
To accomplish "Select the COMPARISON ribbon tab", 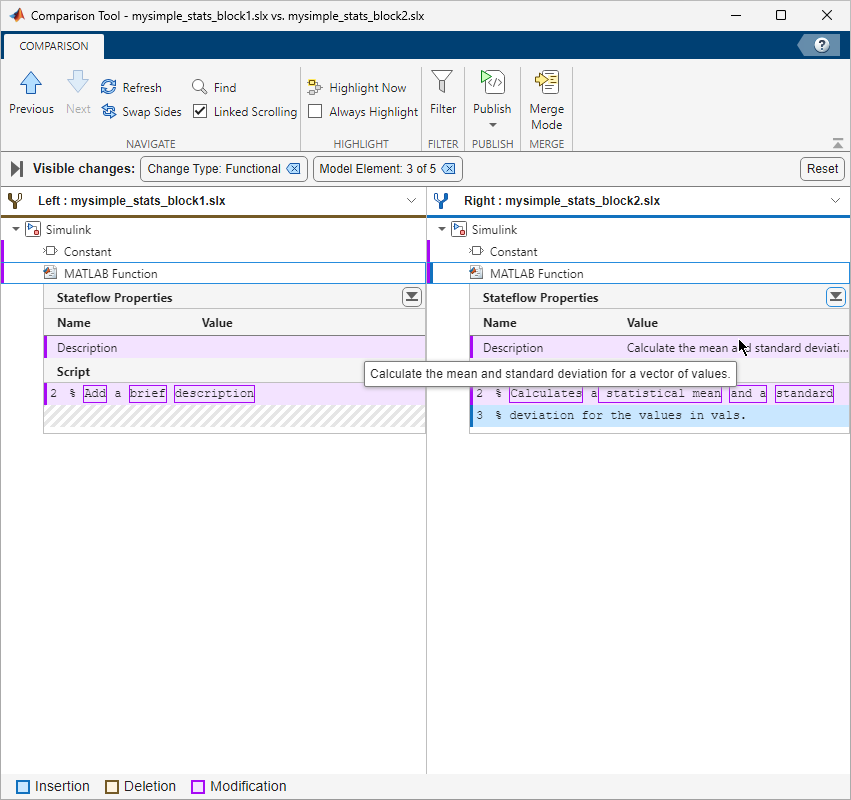I will click(x=54, y=46).
